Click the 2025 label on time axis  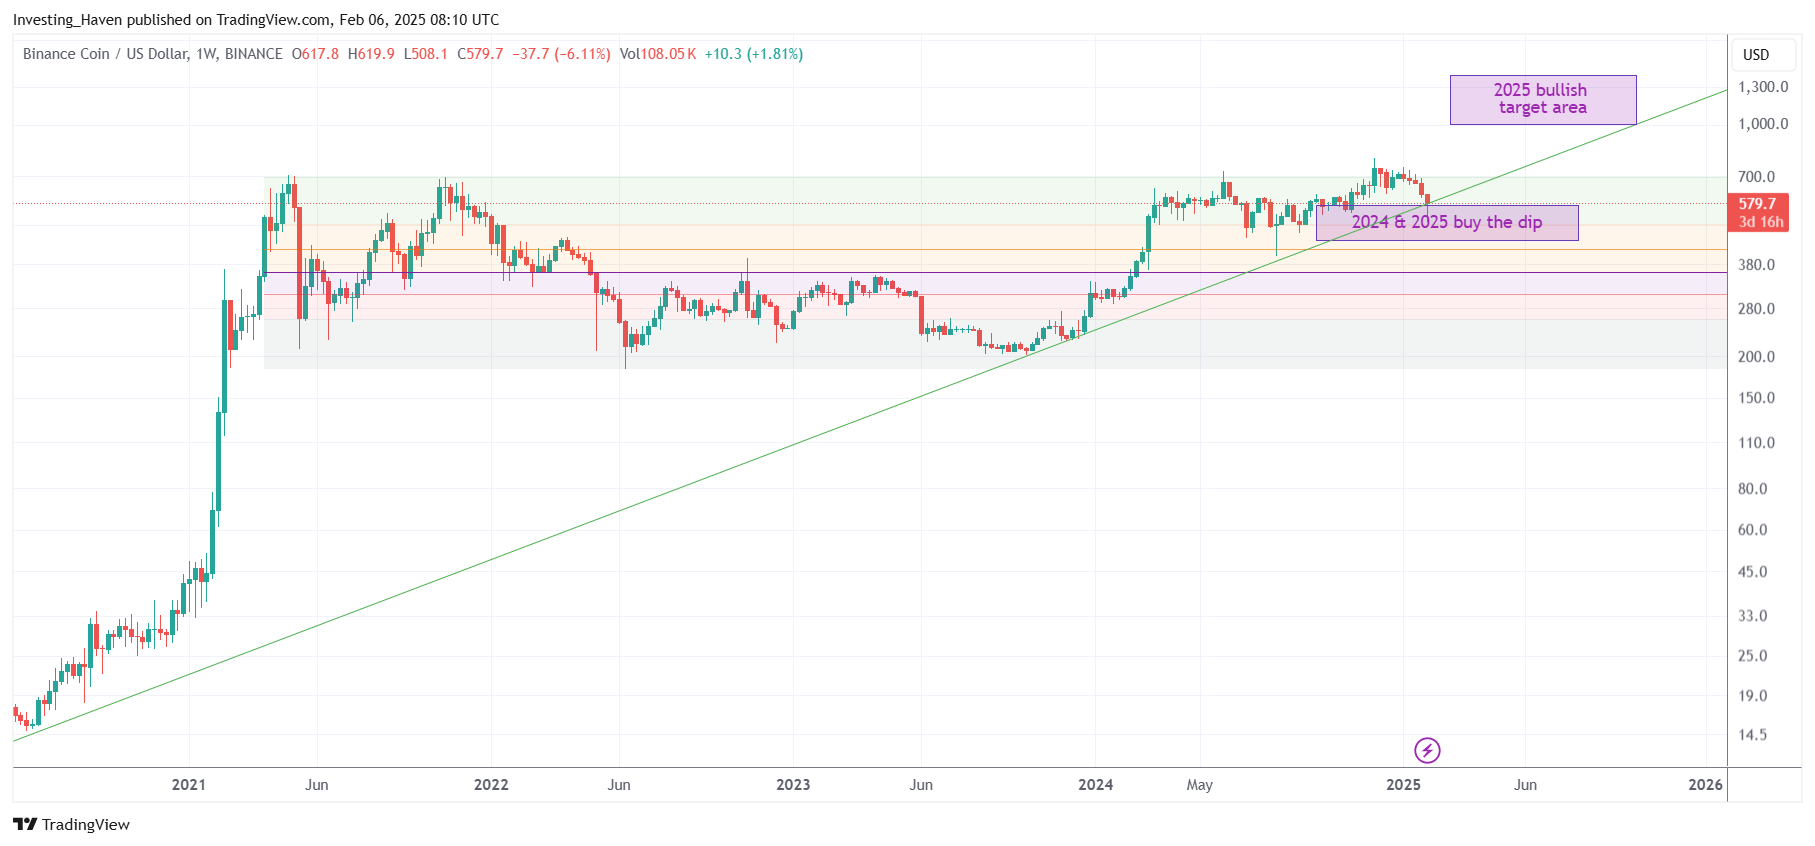[1403, 785]
